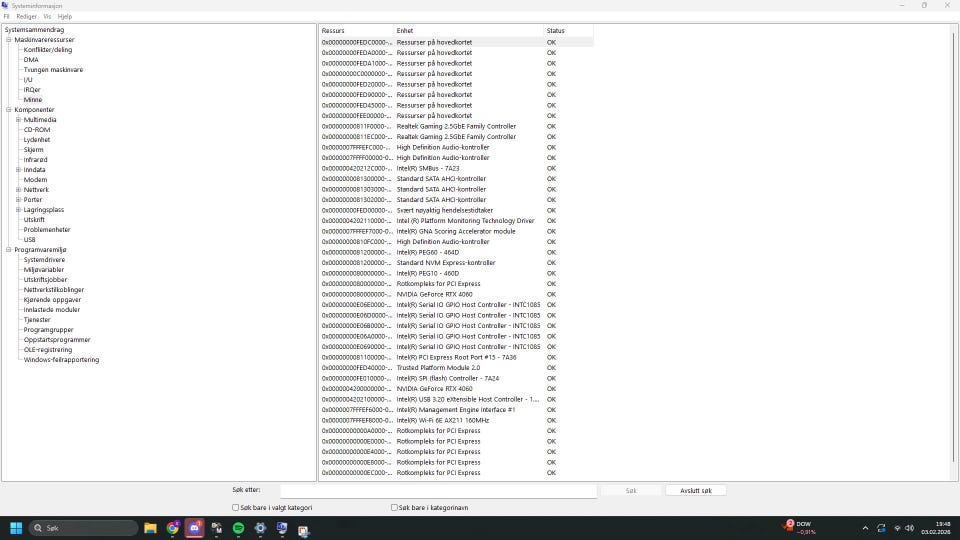Select the Tjenester tree item
Screen dimensions: 960x540
[37, 320]
